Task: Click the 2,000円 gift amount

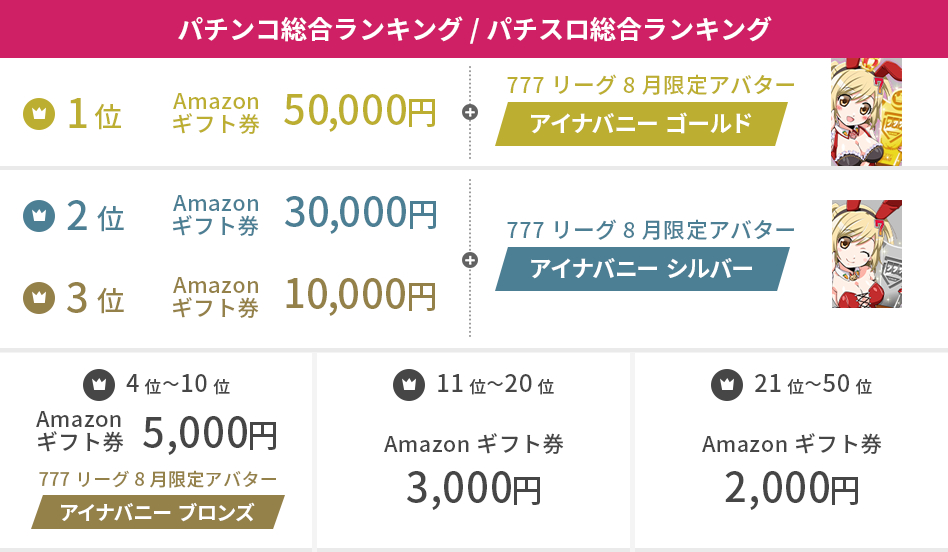Action: point(792,488)
